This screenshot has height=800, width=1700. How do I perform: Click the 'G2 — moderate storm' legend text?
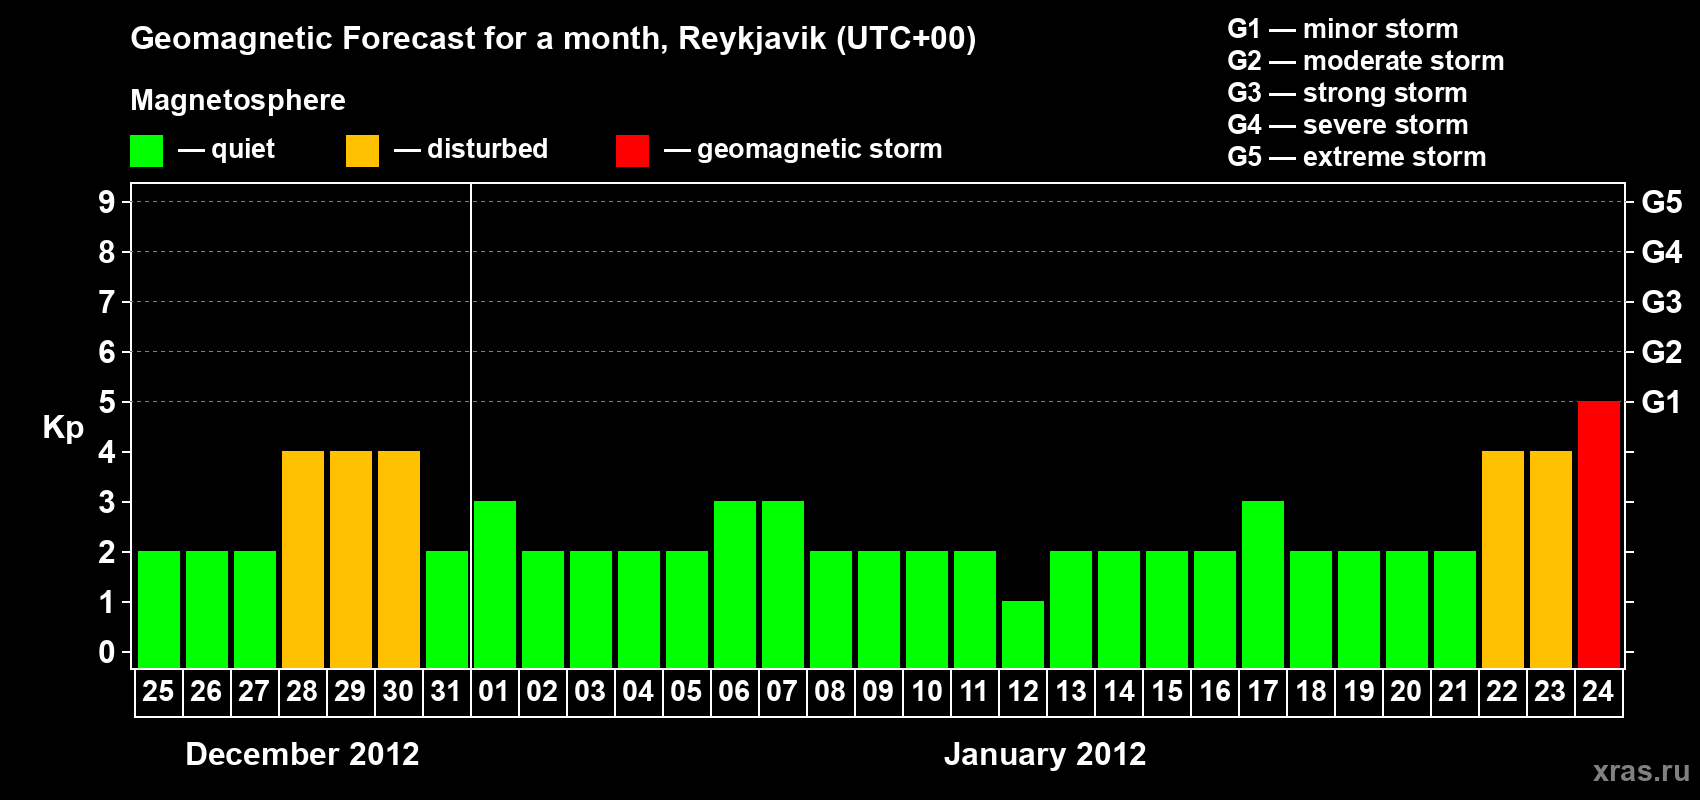pos(1366,61)
